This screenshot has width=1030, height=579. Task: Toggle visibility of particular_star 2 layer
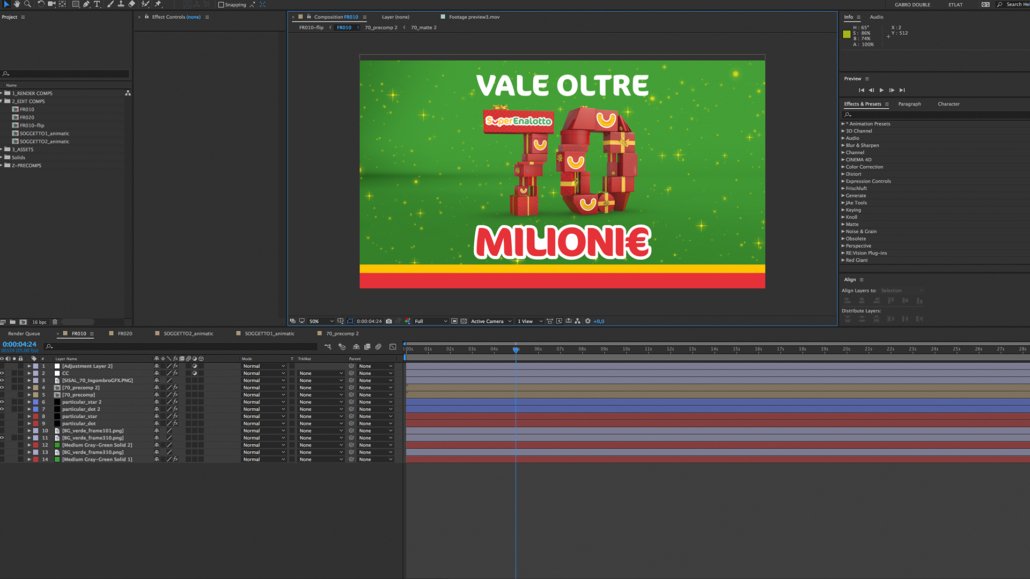pos(2,402)
